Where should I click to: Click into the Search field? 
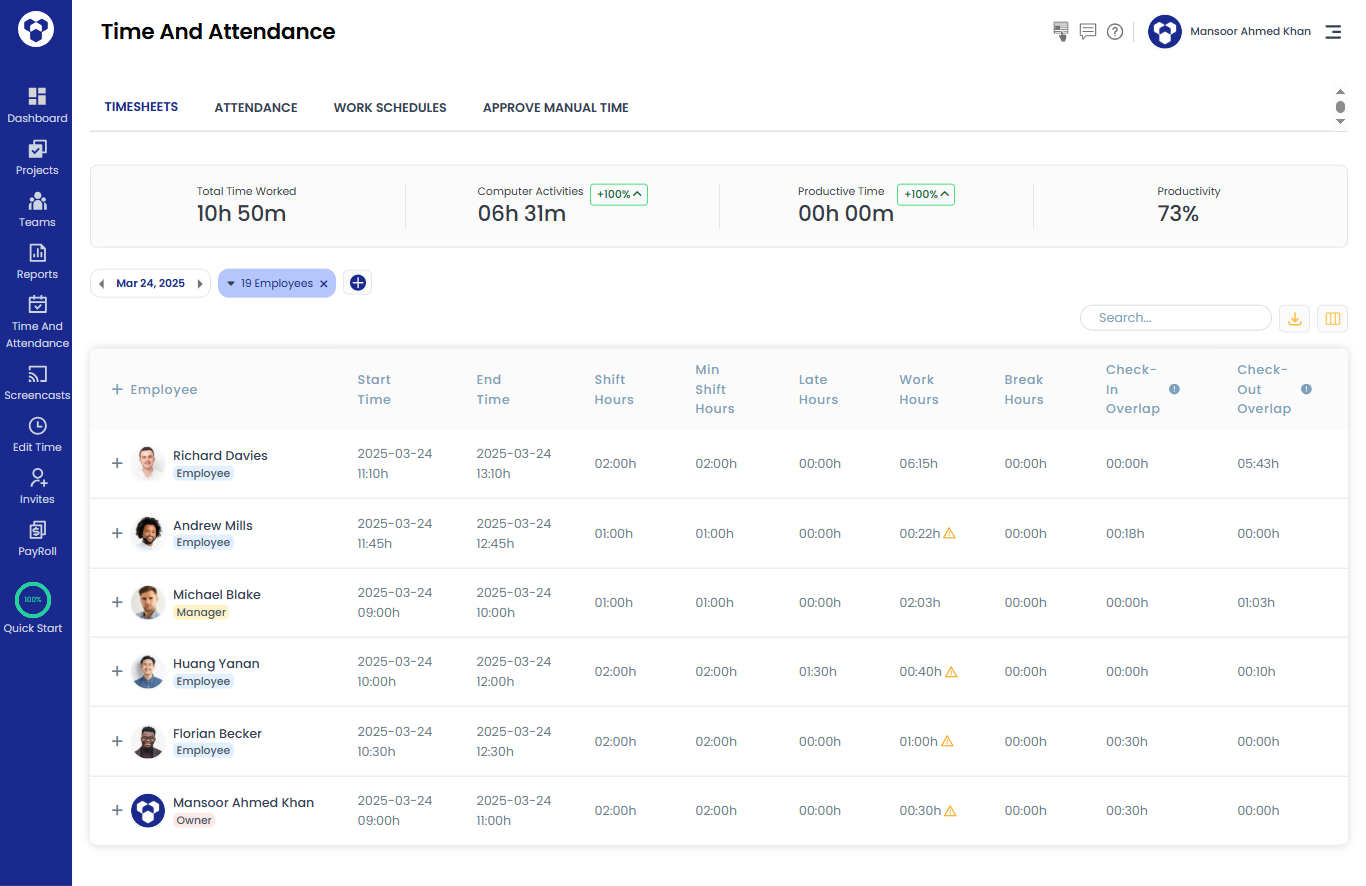coord(1176,318)
